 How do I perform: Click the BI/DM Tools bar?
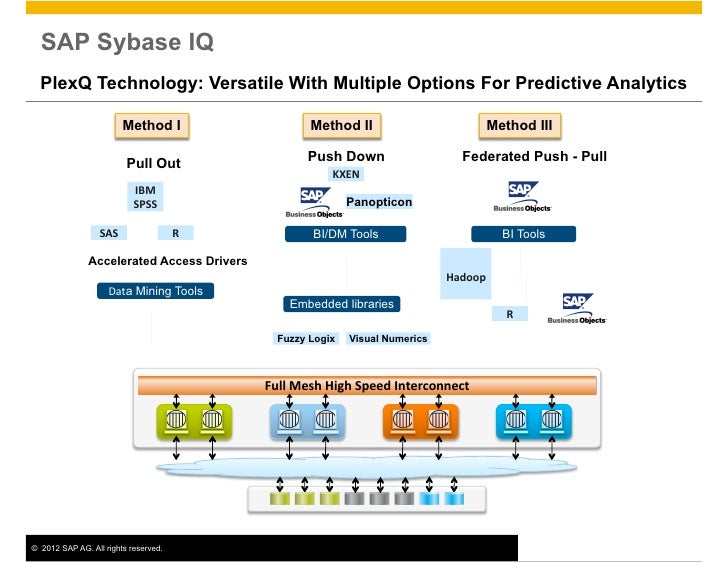coord(345,234)
